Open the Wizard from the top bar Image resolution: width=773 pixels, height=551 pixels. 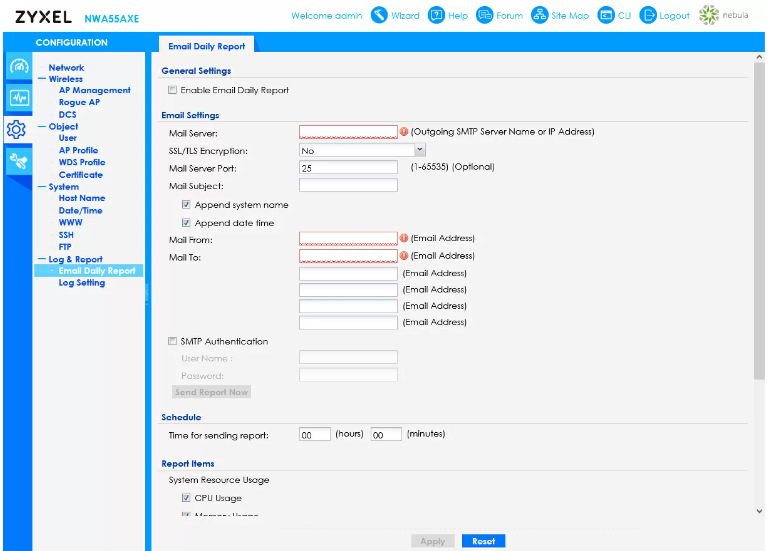click(x=379, y=16)
